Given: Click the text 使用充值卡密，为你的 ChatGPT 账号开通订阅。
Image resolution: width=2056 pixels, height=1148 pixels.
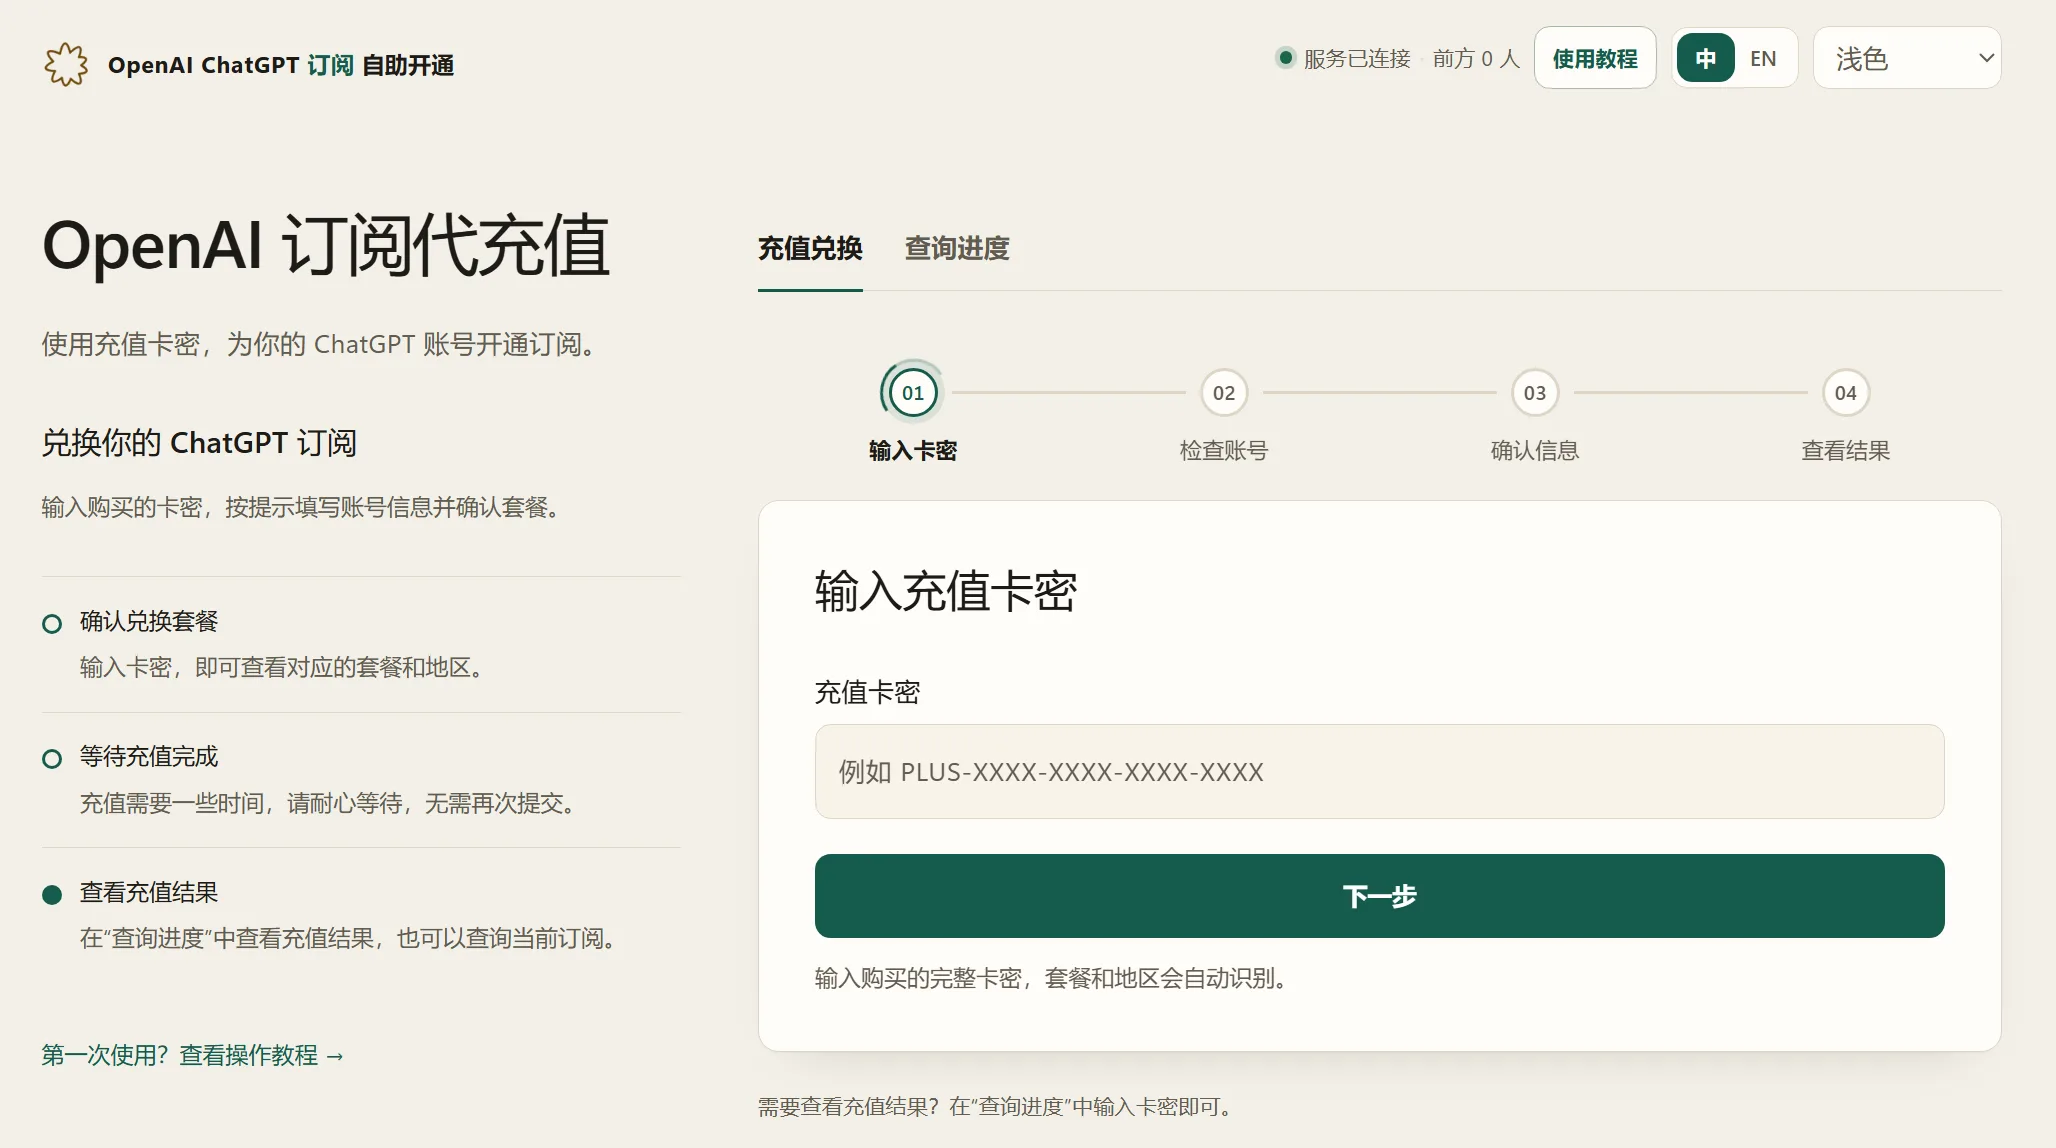Looking at the screenshot, I should click(x=320, y=345).
